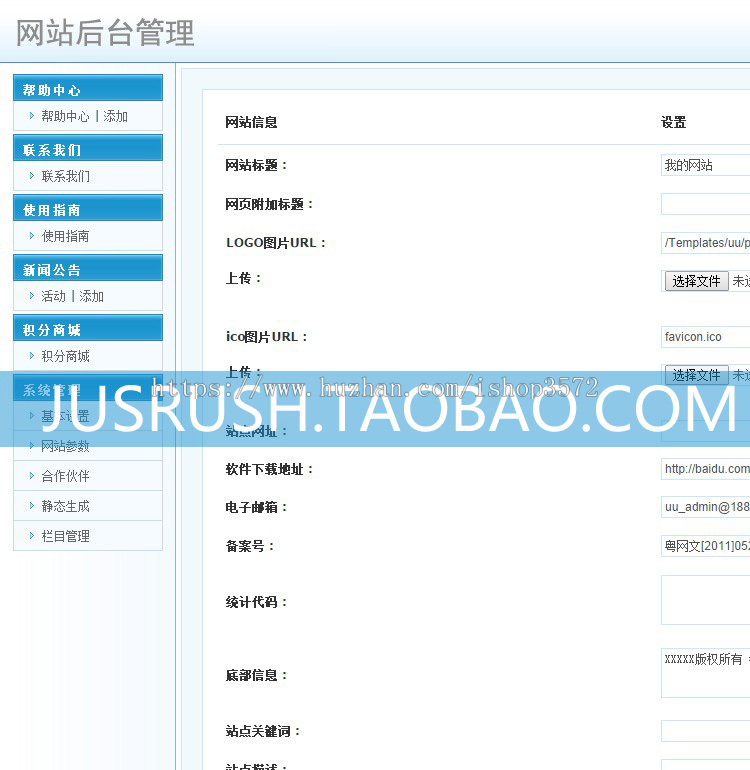Click arrow icon beside 联系我们 link

[x=32, y=176]
